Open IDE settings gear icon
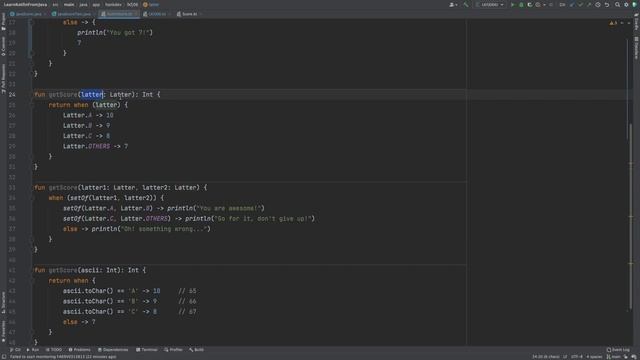 point(626,4)
